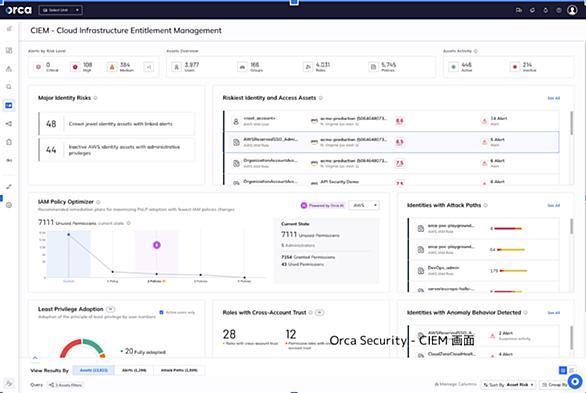
Task: Click the Groups asset icon
Action: 242,67
